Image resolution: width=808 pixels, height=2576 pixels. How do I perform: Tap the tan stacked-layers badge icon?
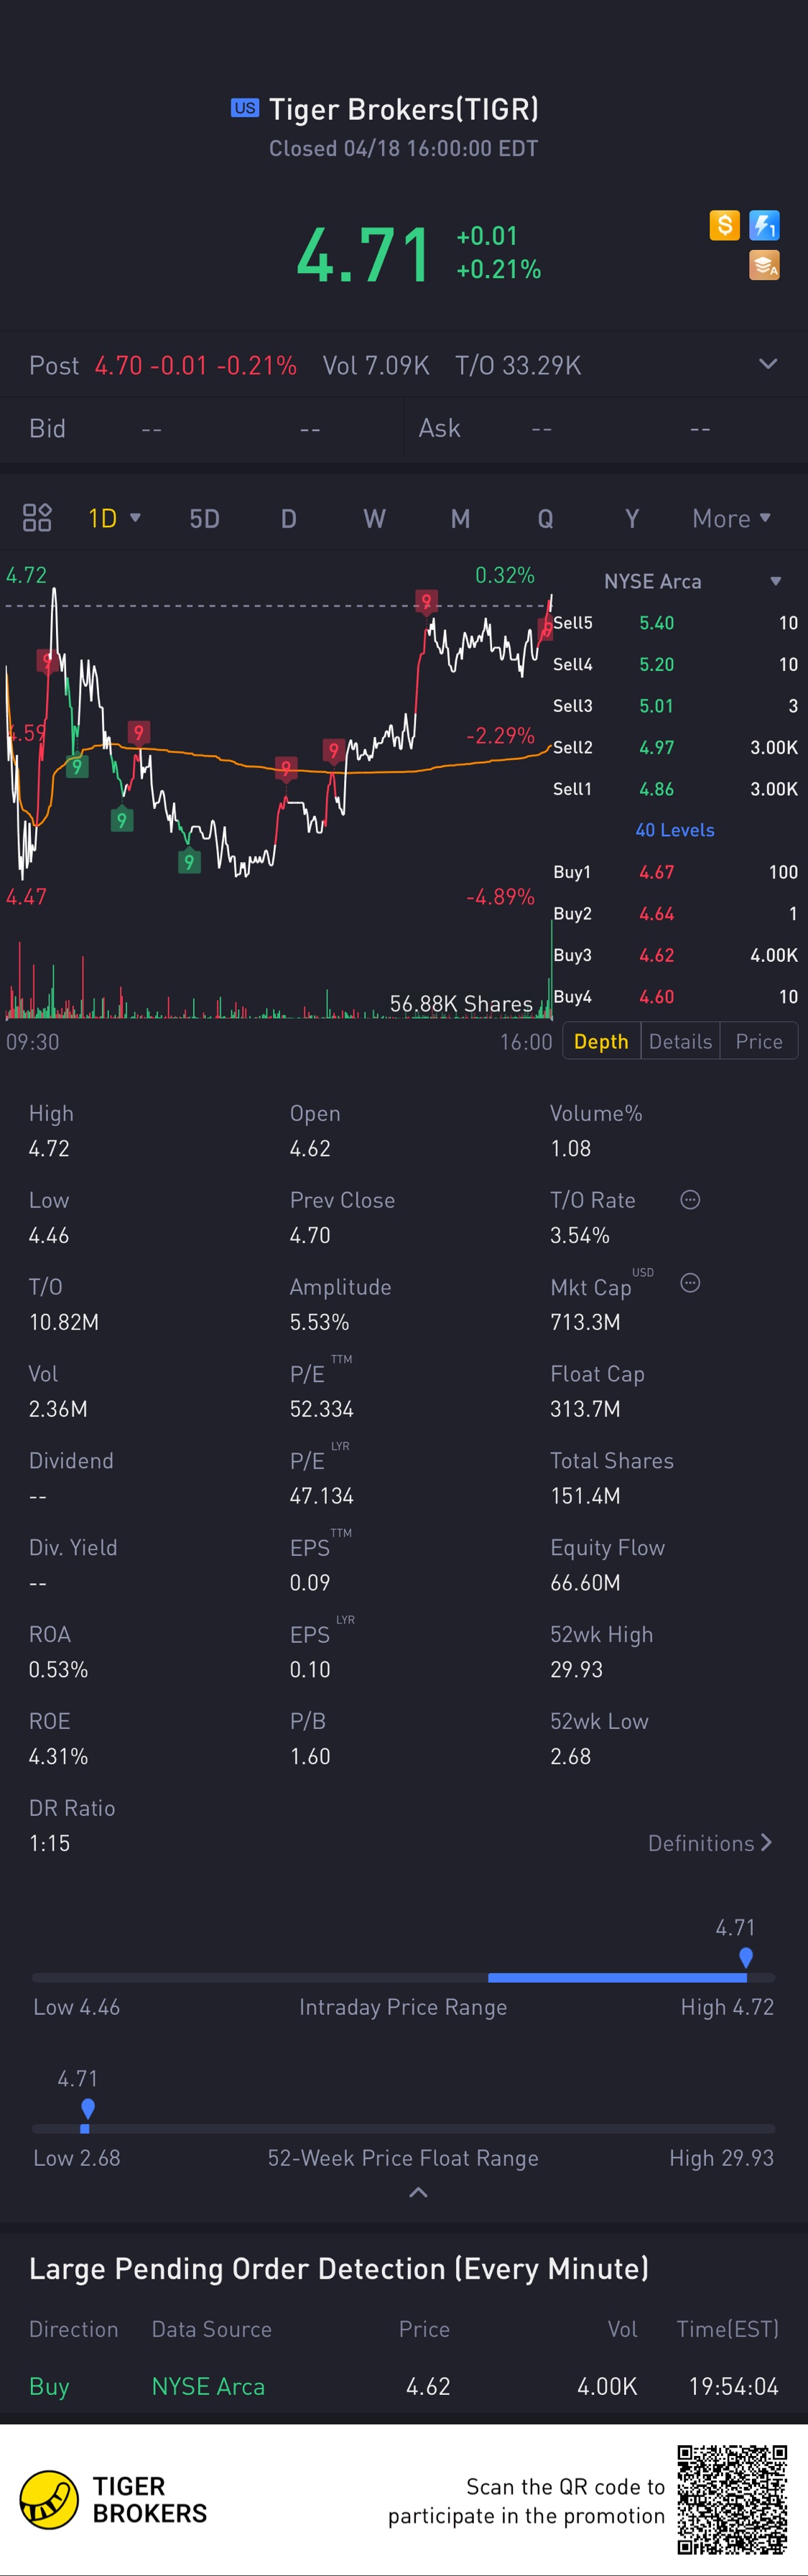tap(764, 265)
